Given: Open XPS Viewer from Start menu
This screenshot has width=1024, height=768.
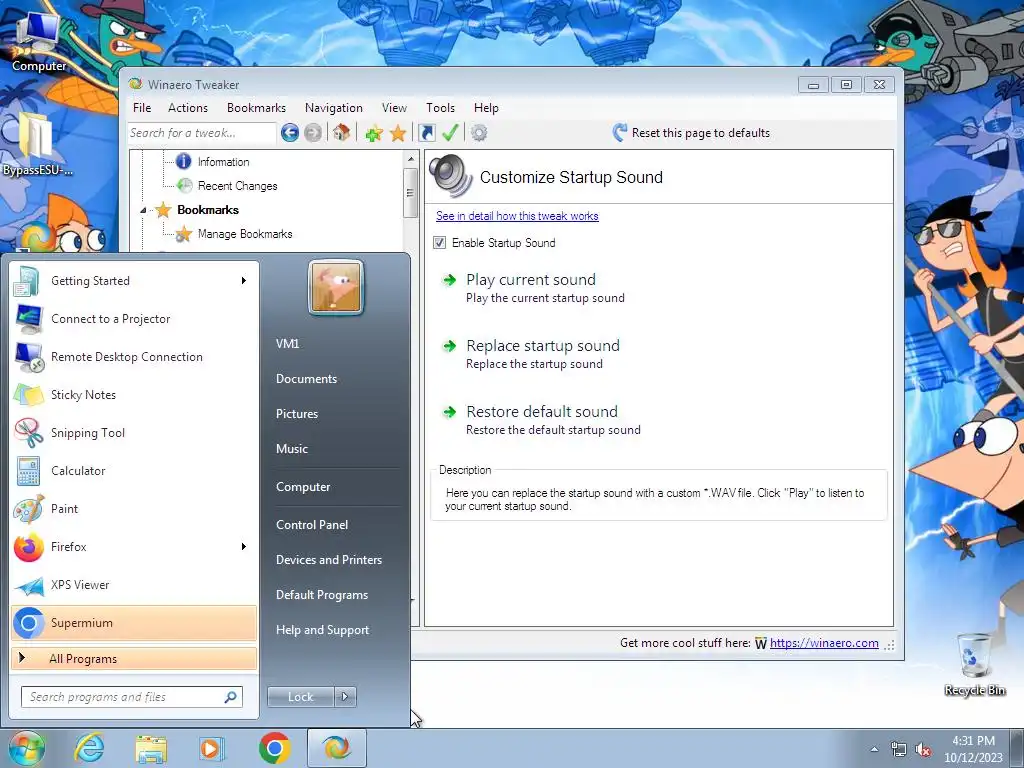Looking at the screenshot, I should (134, 585).
